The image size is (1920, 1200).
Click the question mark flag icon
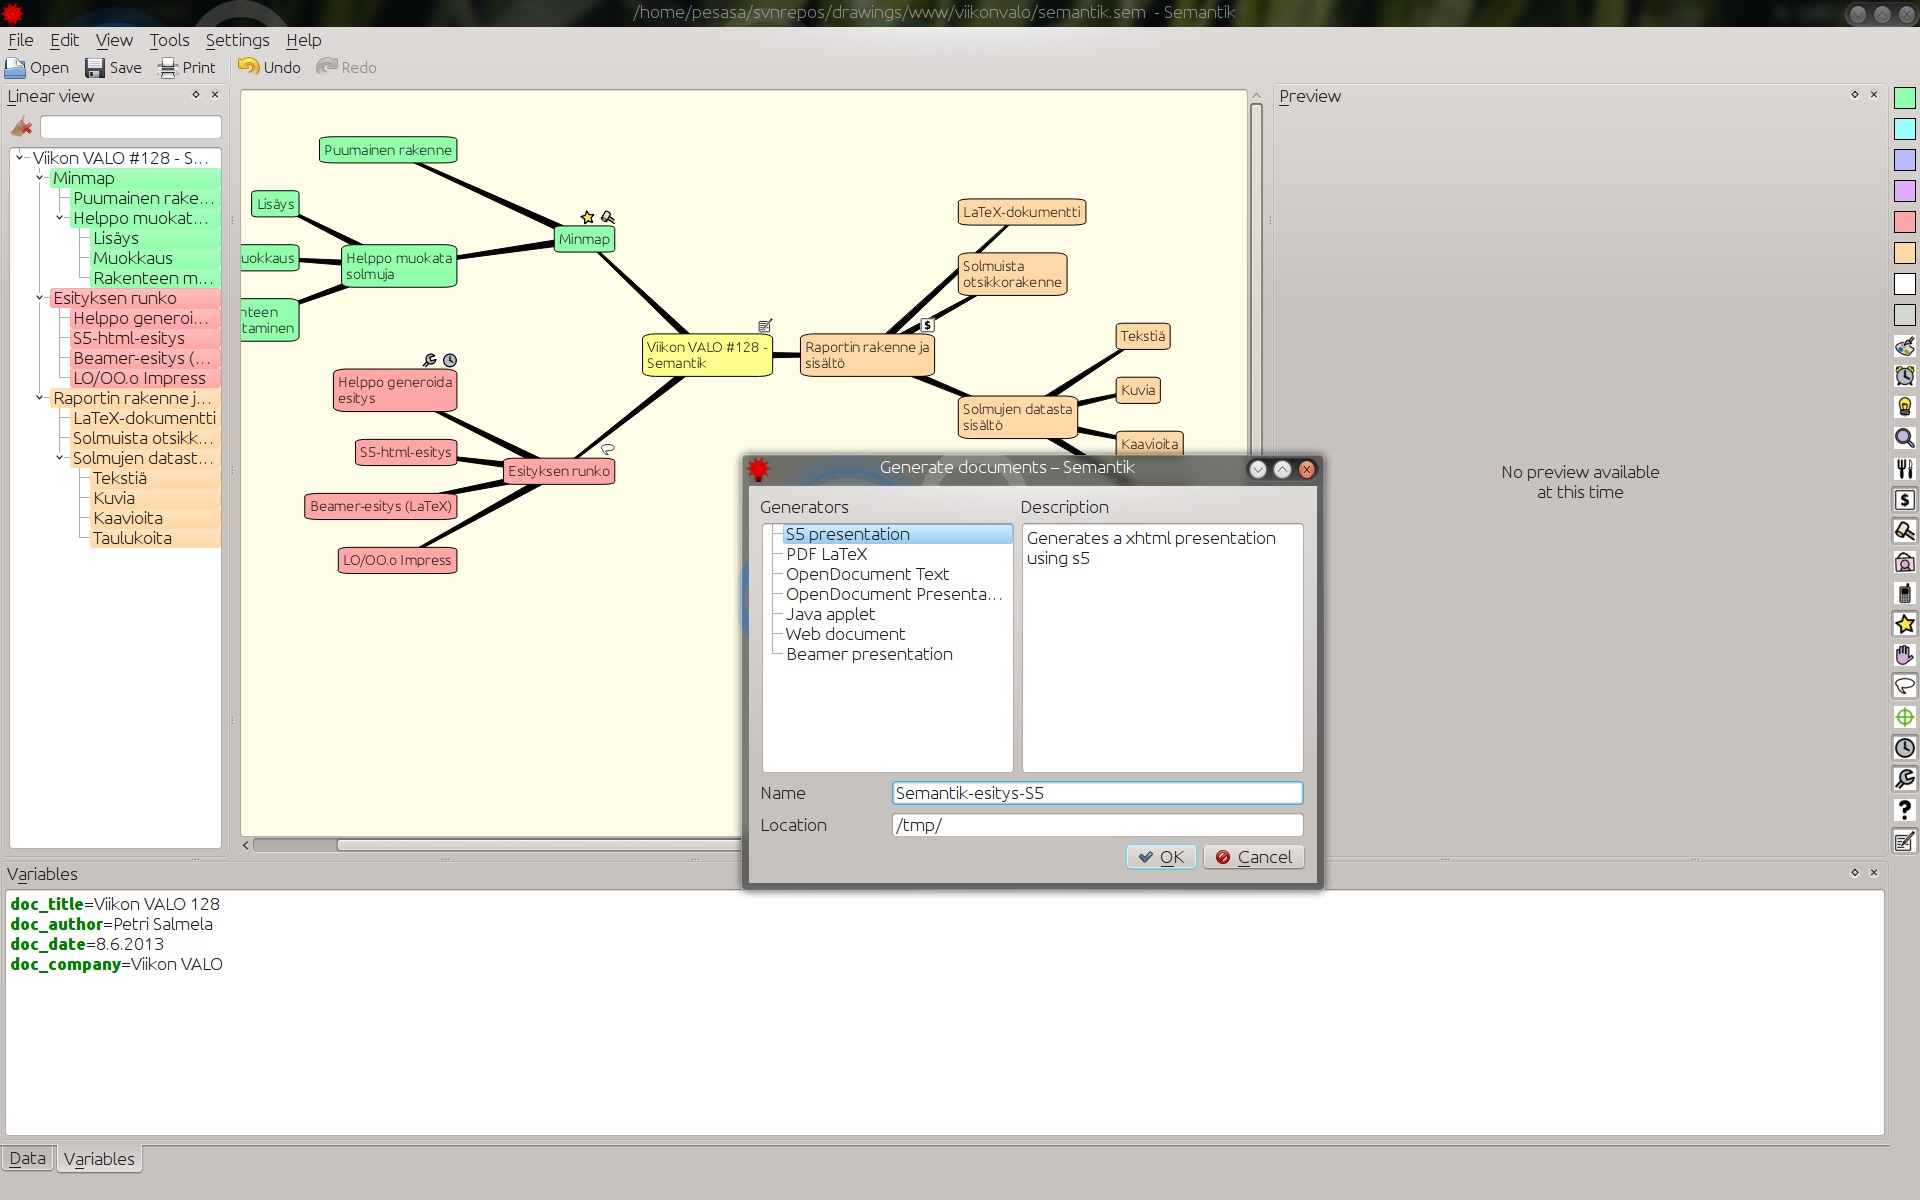click(x=1904, y=810)
